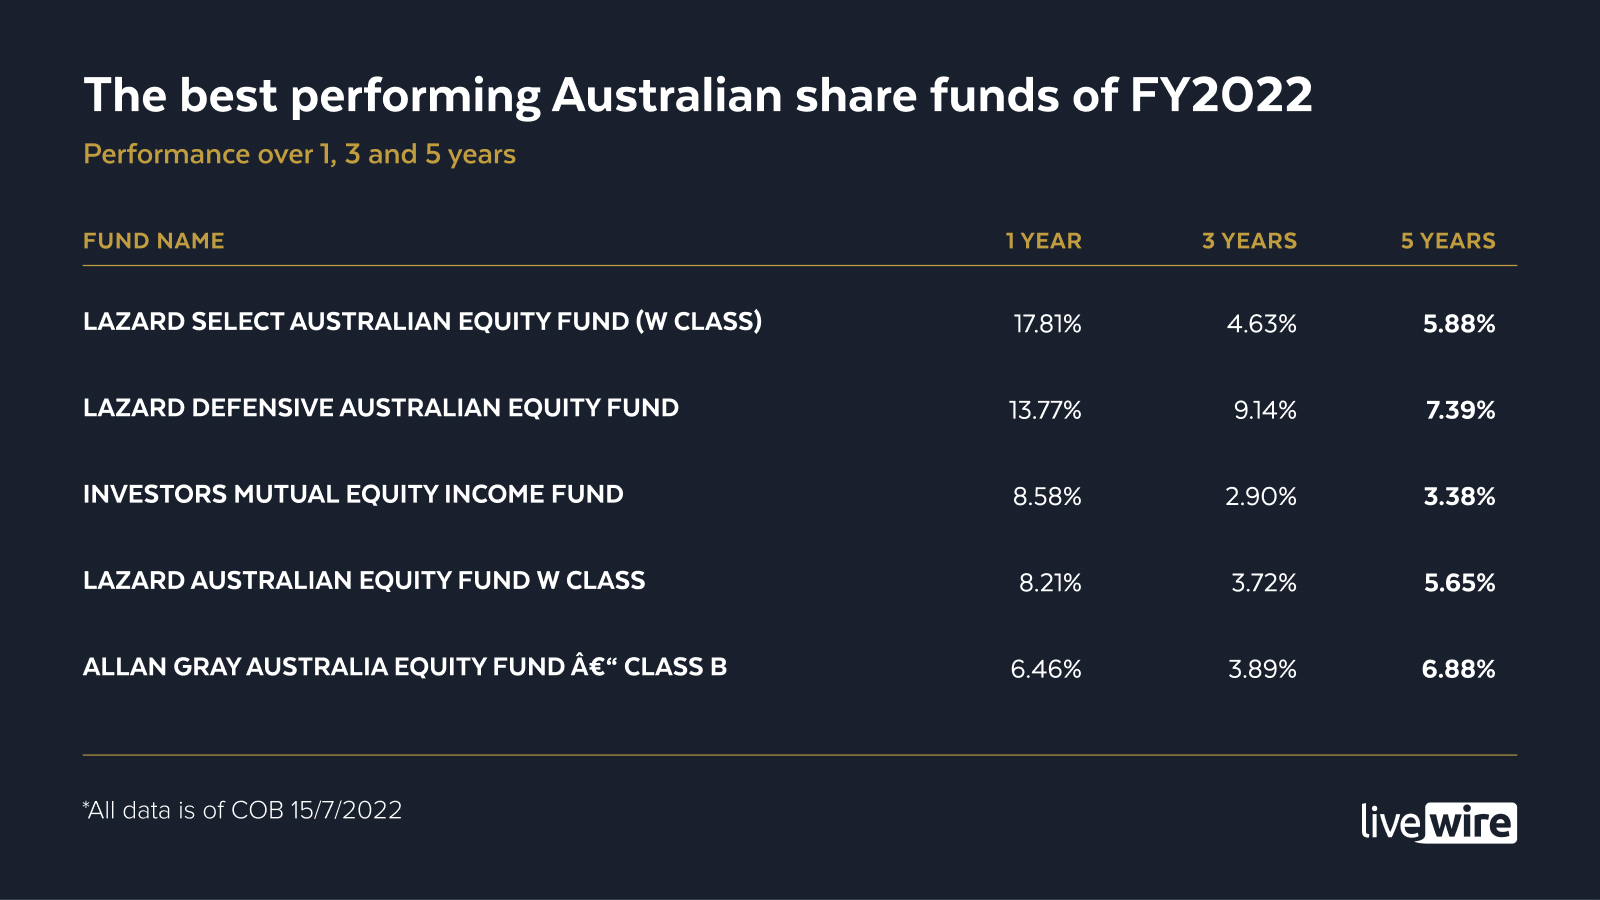Click the FUND NAME column header
The height and width of the screenshot is (900, 1600).
pyautogui.click(x=154, y=241)
